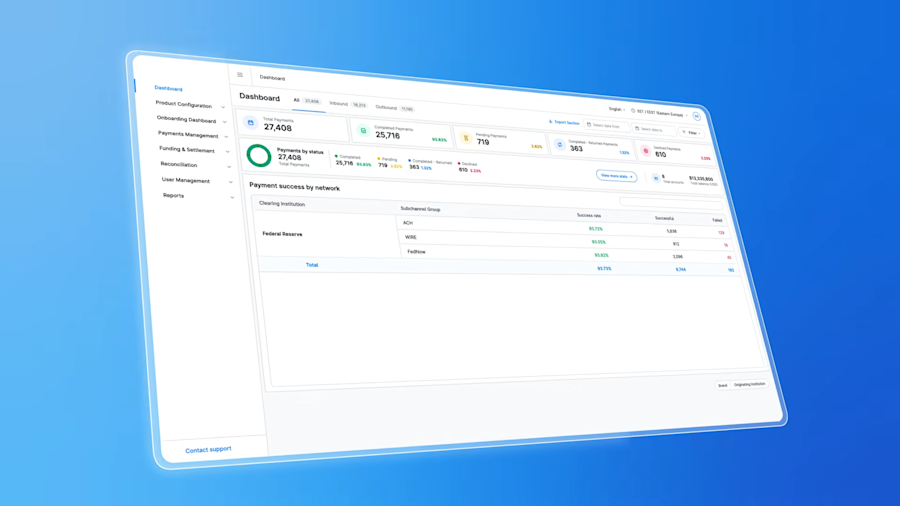Click the Contact support link
The width and height of the screenshot is (900, 506).
pos(208,450)
